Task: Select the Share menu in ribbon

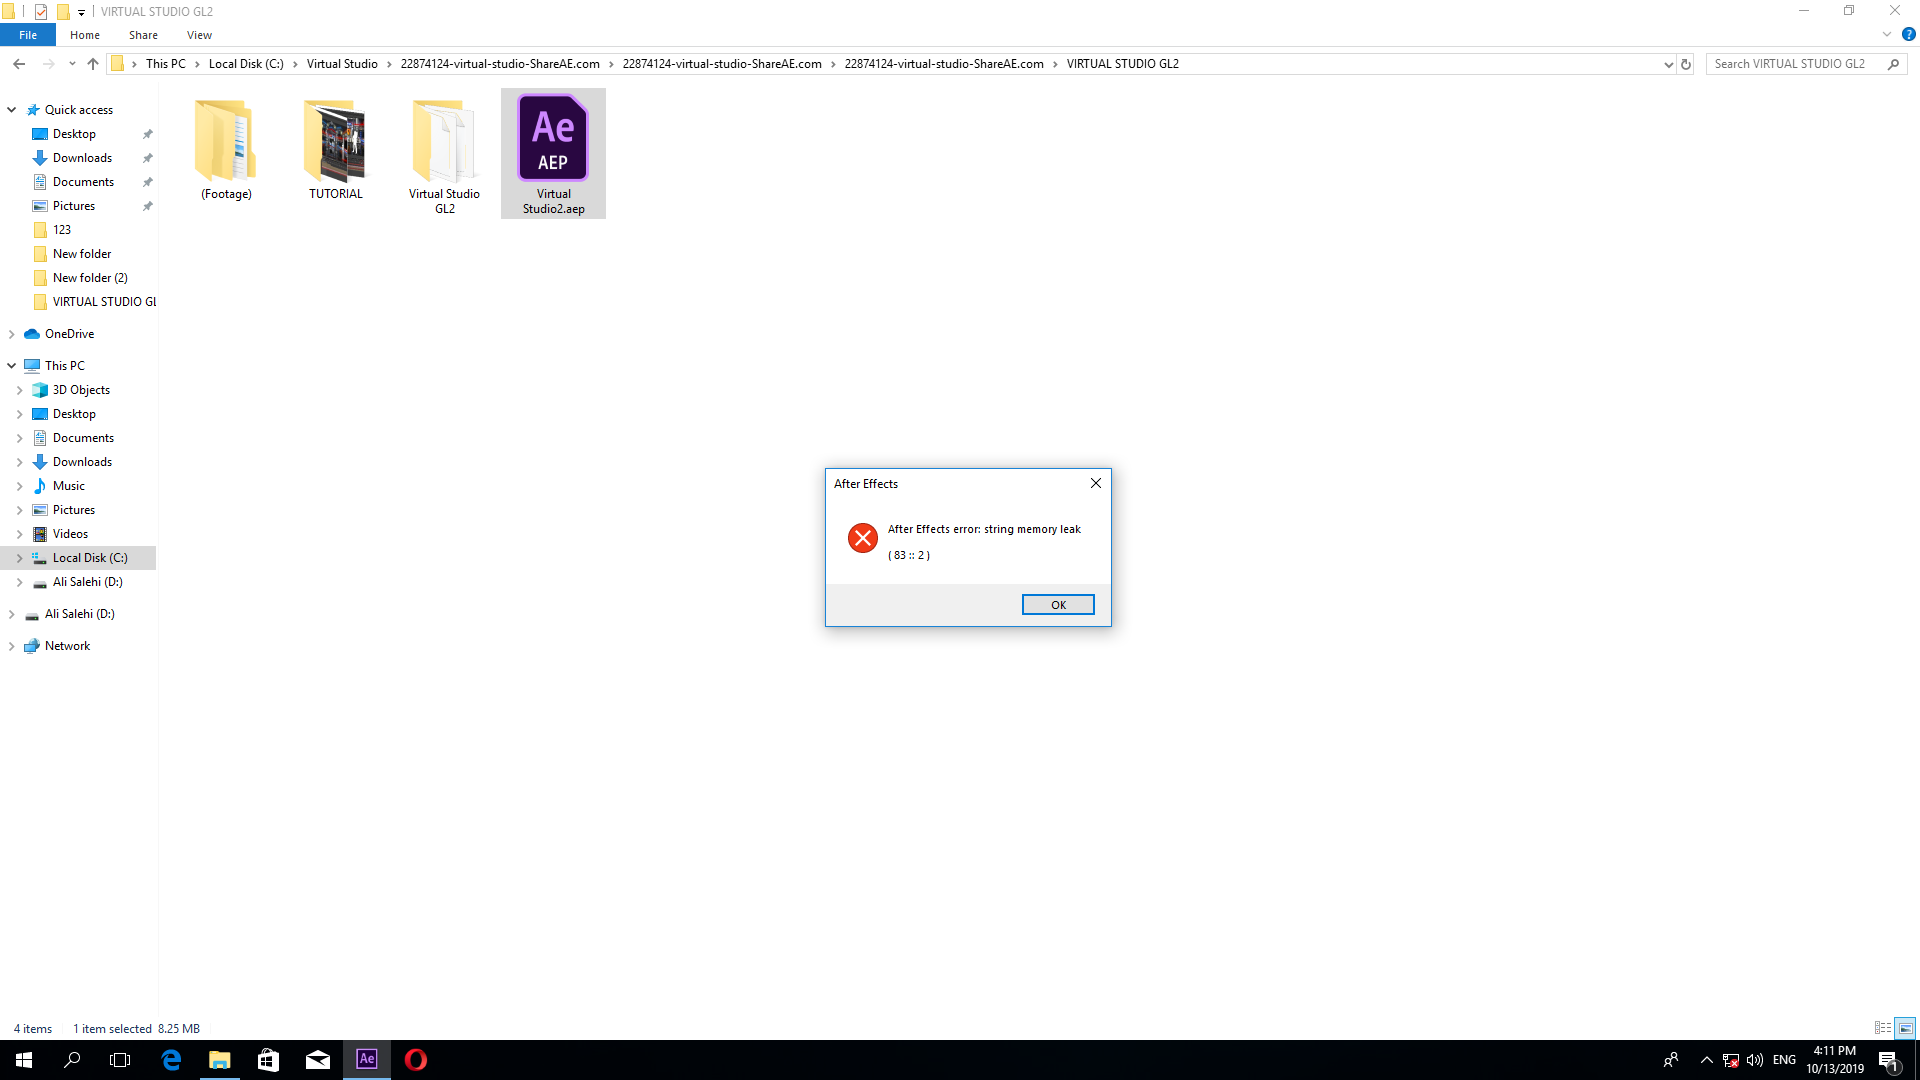Action: pos(144,36)
